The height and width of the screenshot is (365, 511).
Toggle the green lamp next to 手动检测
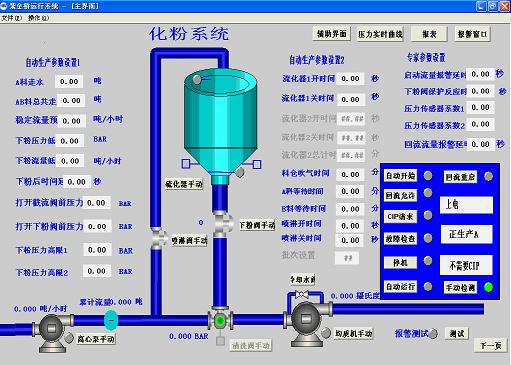coord(488,287)
